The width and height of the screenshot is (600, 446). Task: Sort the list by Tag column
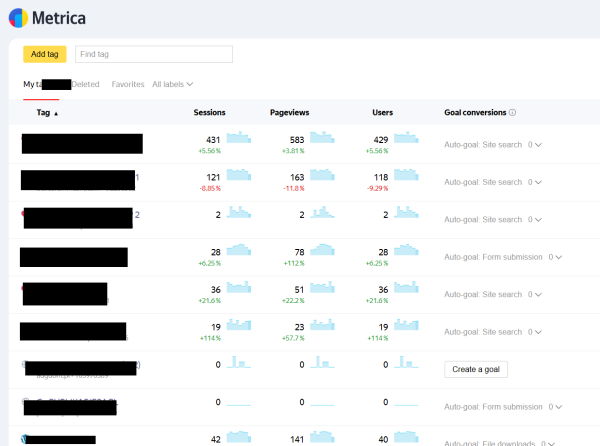(x=47, y=113)
